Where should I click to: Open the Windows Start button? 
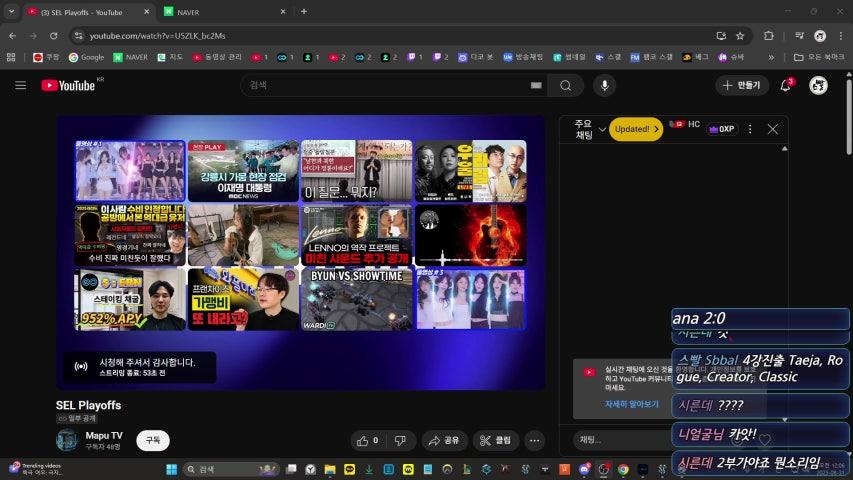(171, 469)
